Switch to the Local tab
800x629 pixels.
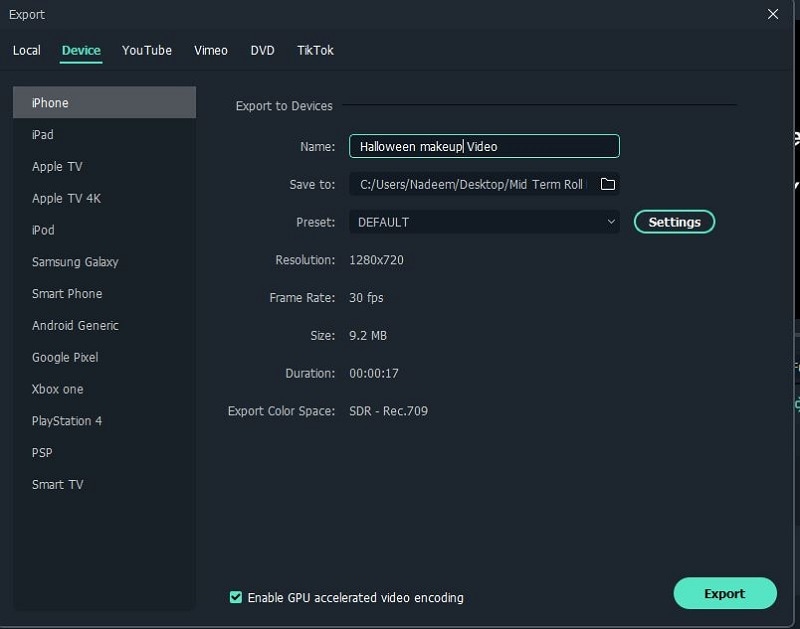point(27,50)
